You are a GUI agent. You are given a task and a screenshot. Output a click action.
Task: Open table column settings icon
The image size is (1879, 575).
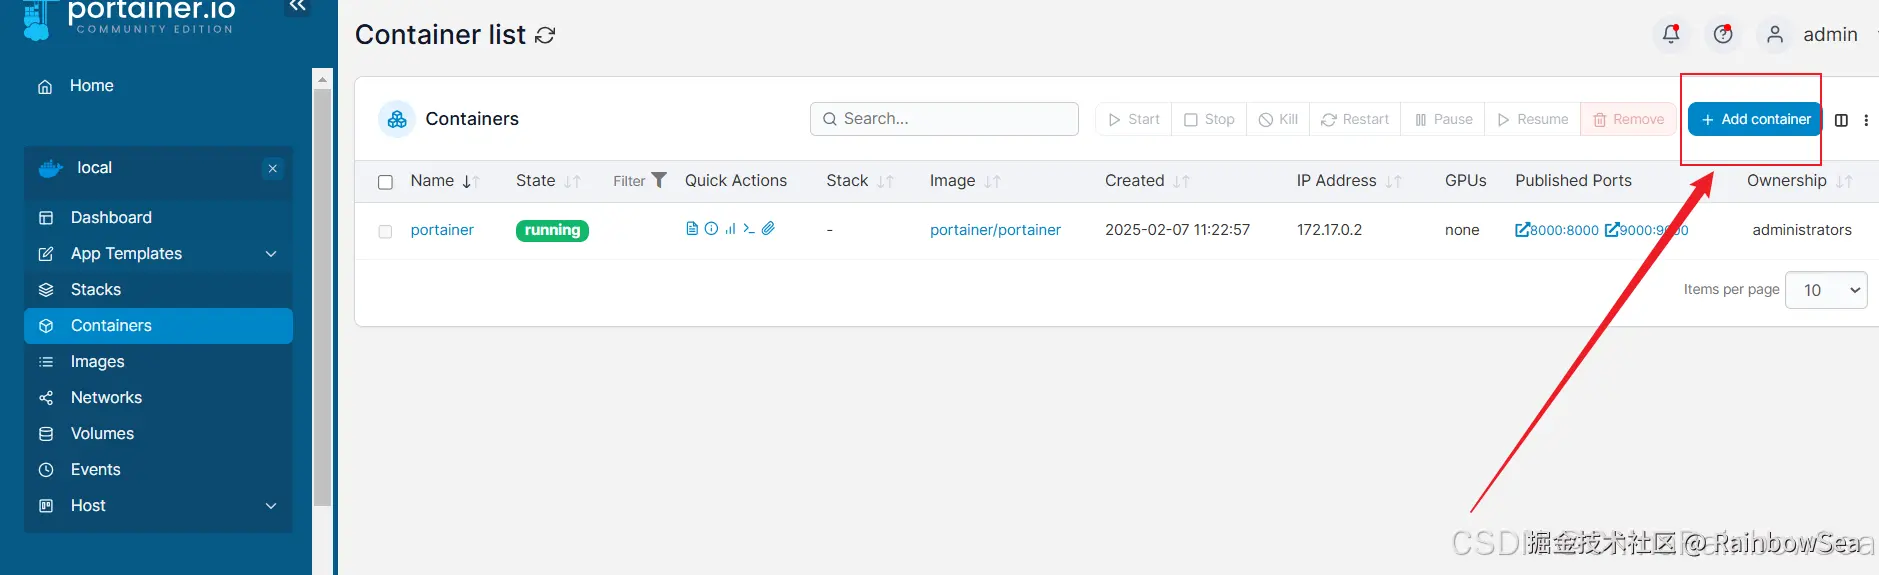point(1841,120)
